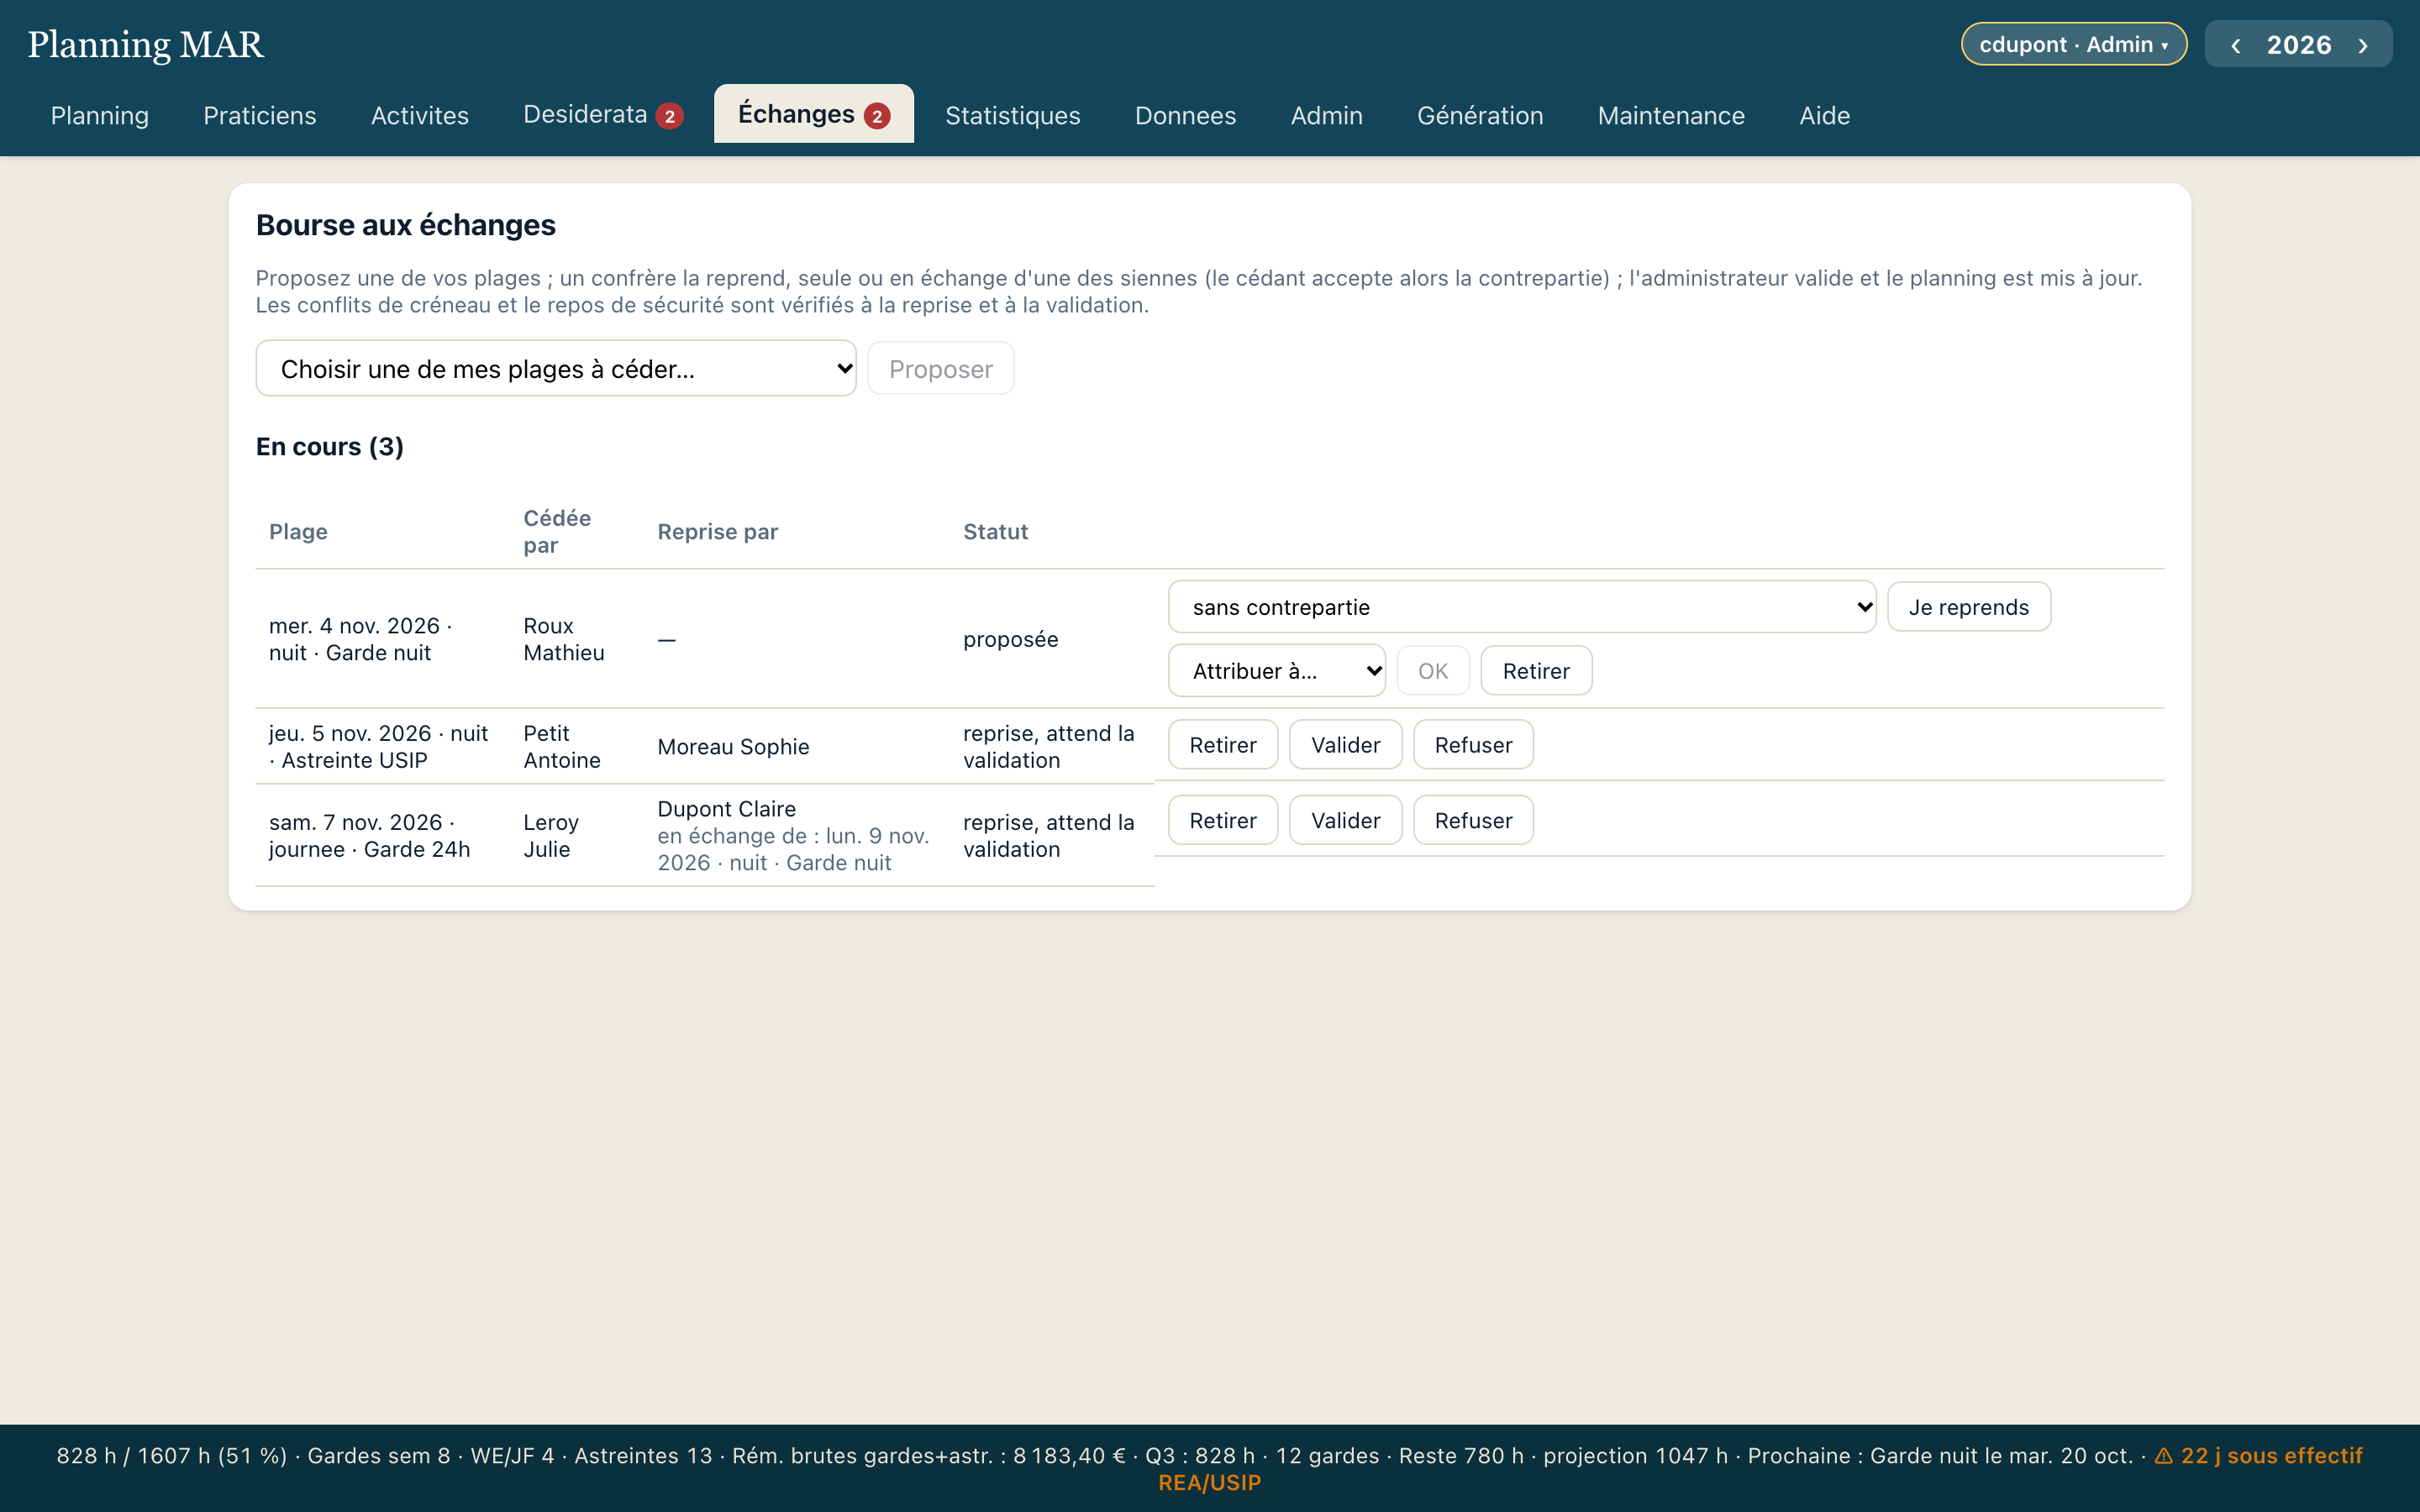Go to previous year arrow

coord(2235,45)
